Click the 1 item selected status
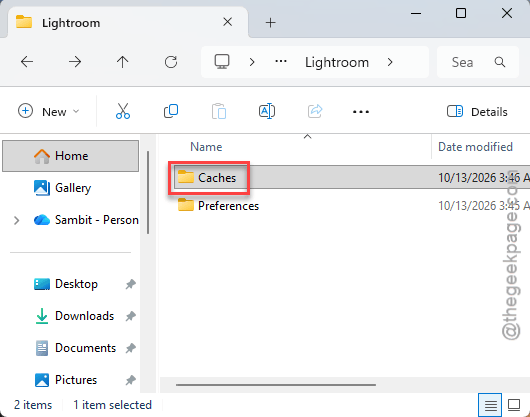Image resolution: width=530 pixels, height=417 pixels. pyautogui.click(x=113, y=405)
